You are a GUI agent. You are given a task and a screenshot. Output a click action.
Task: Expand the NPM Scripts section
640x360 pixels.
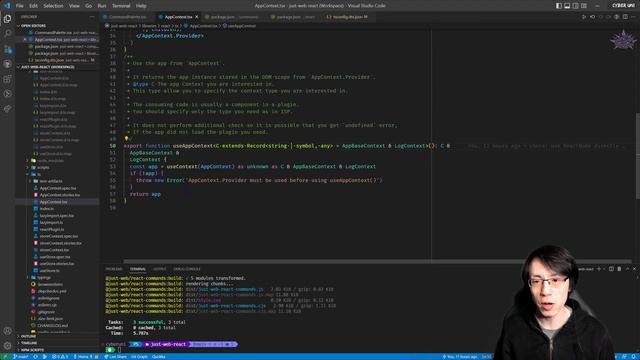coord(32,350)
